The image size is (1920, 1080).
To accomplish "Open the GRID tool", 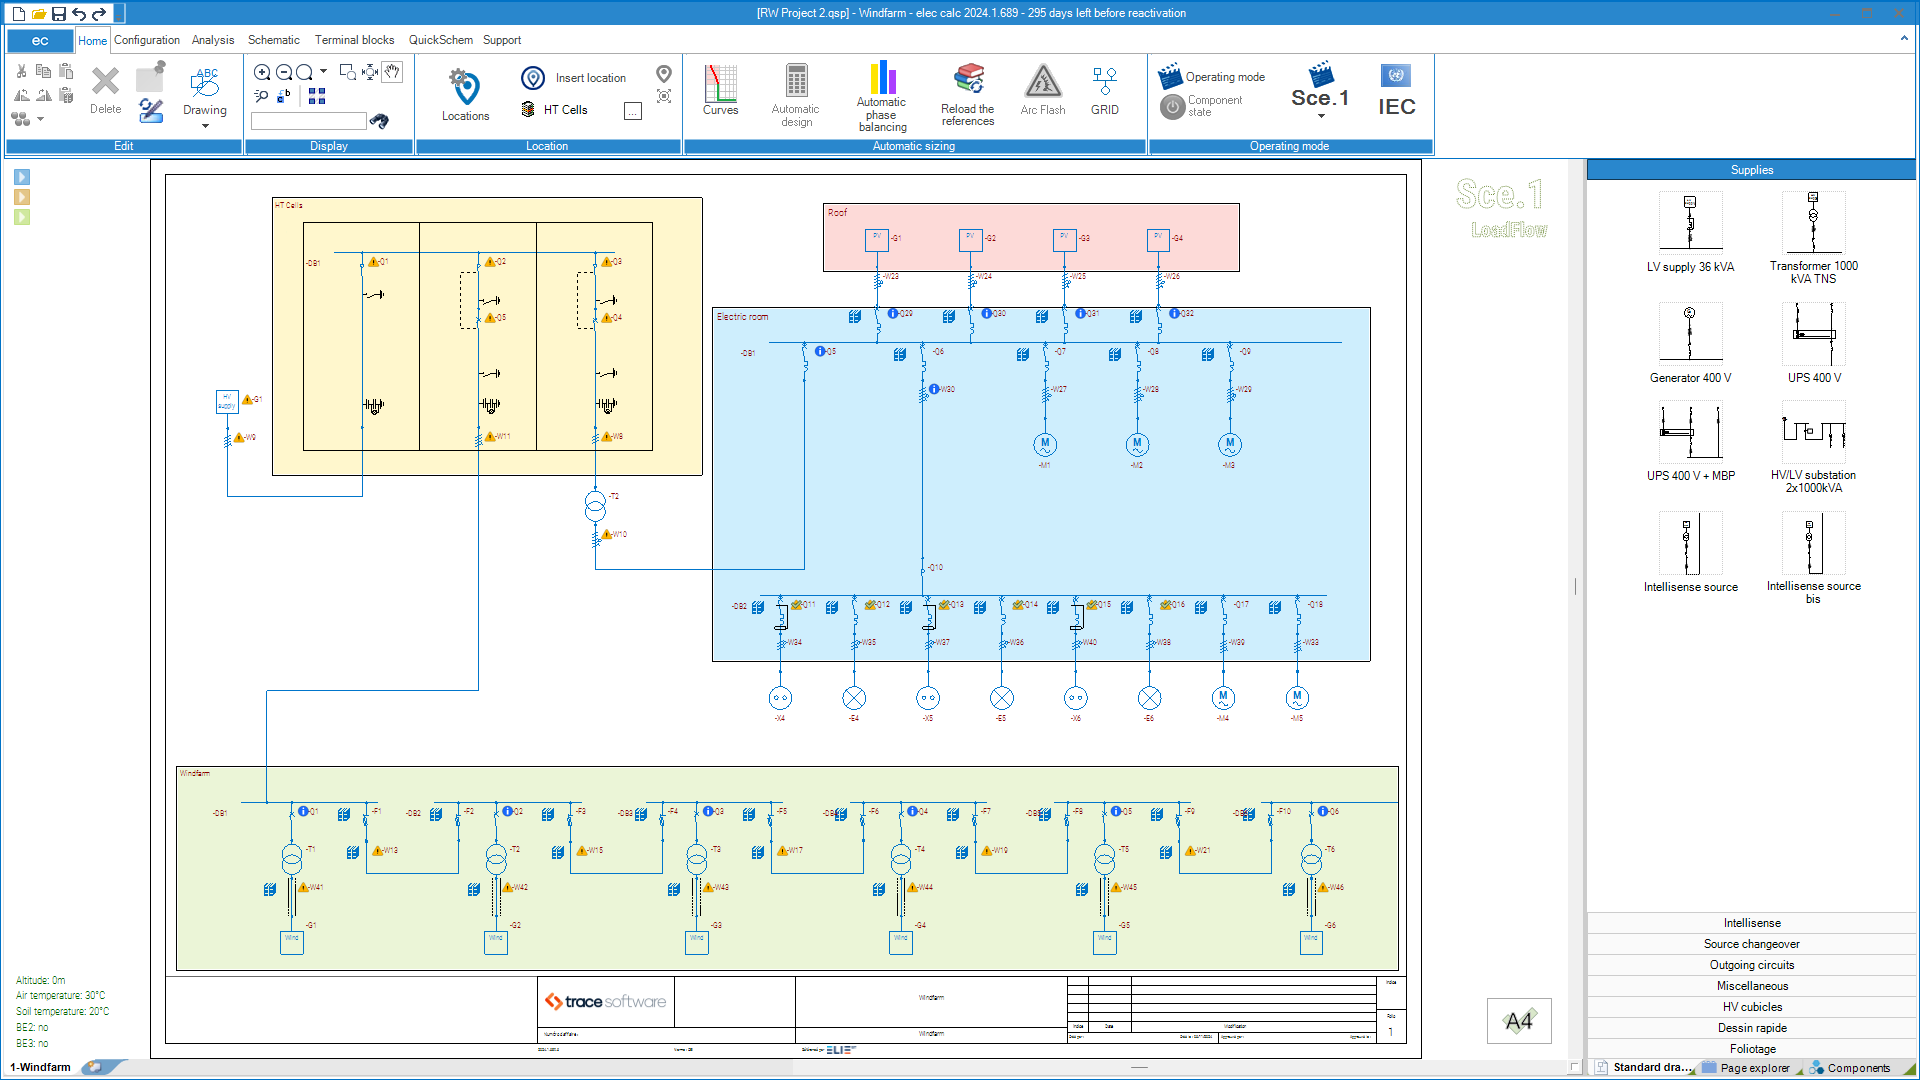I will tap(1104, 91).
